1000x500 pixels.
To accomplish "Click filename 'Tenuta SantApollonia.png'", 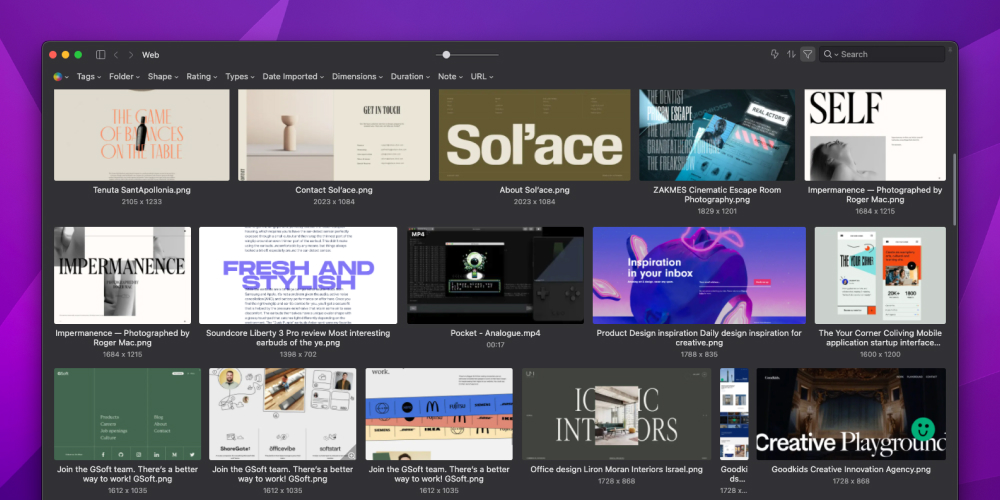I will click(142, 190).
